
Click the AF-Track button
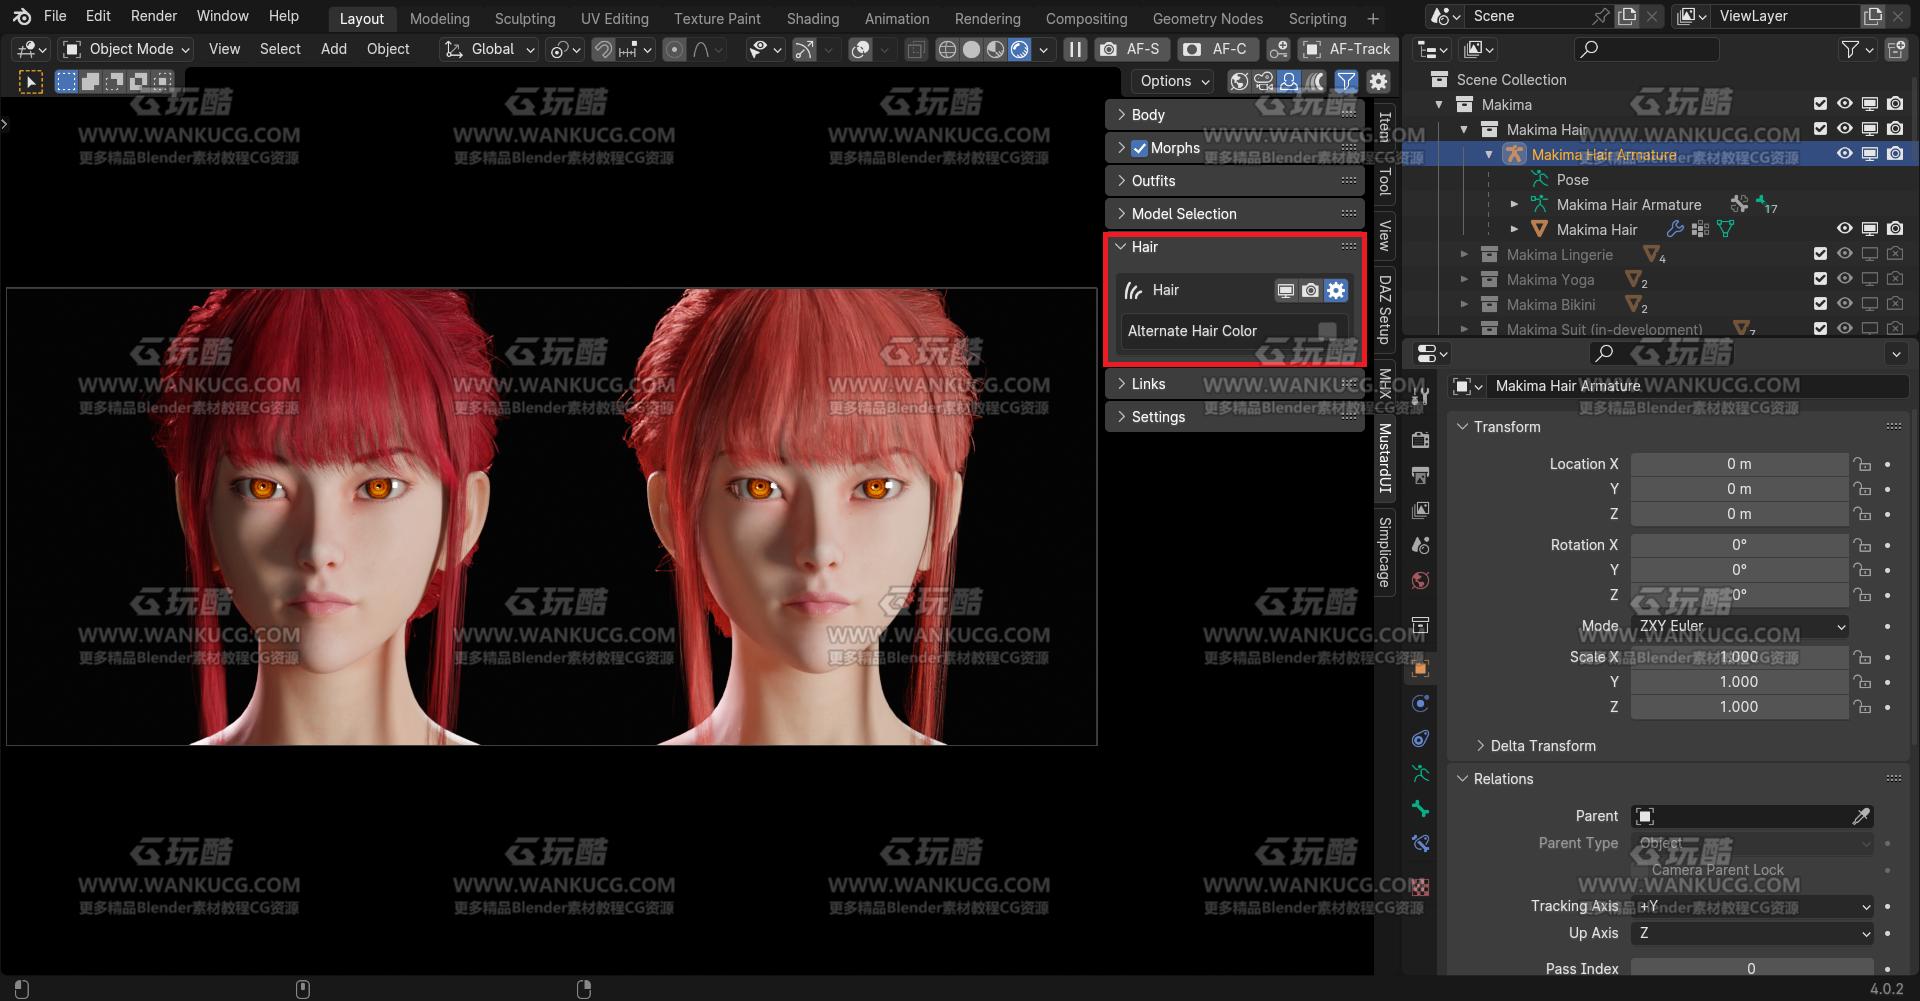[1349, 49]
